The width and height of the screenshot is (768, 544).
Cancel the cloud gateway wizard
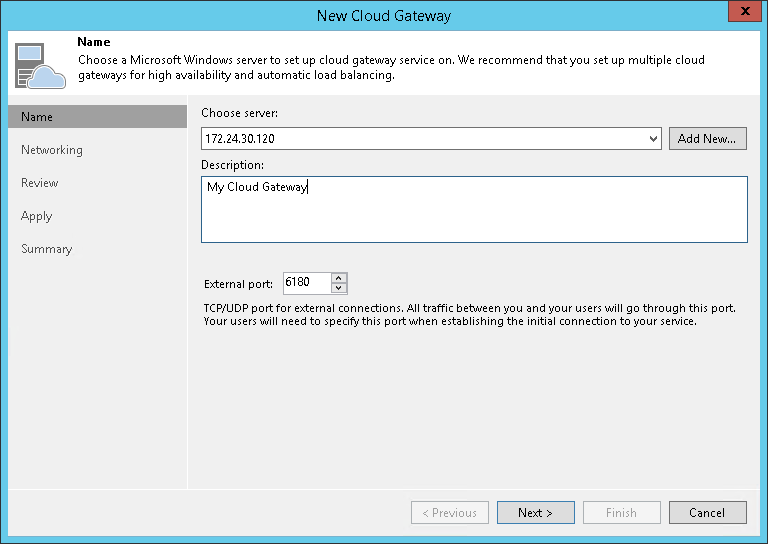707,513
